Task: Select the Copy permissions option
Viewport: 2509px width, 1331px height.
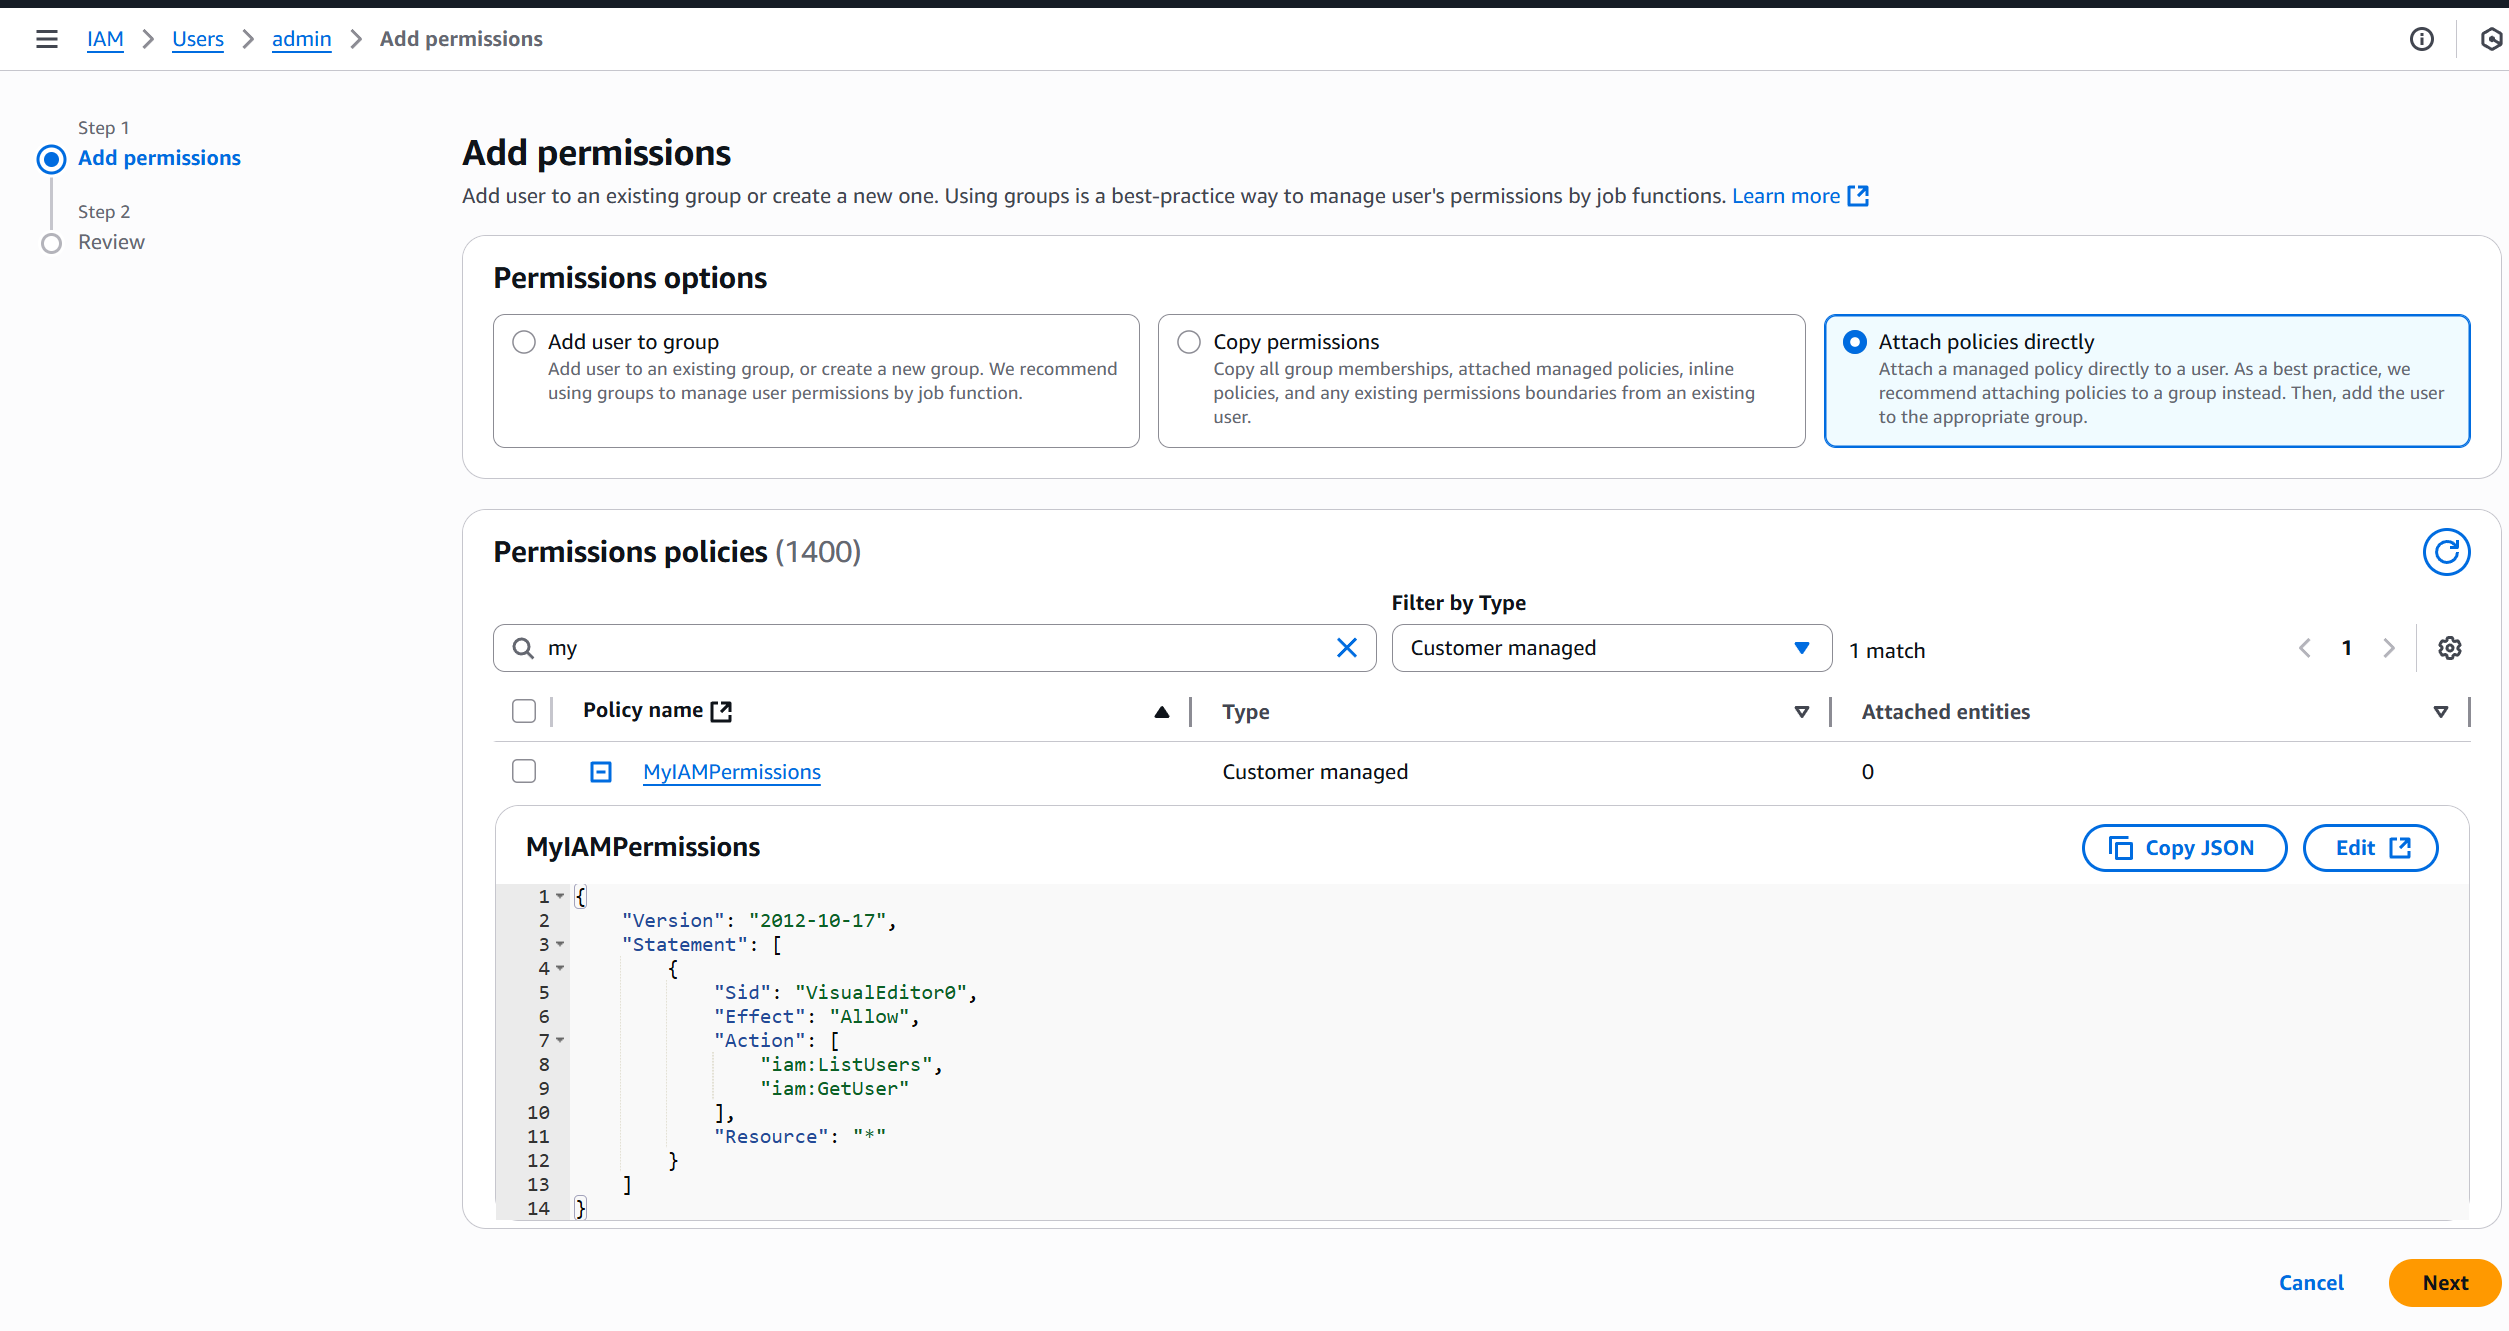Action: coord(1189,342)
